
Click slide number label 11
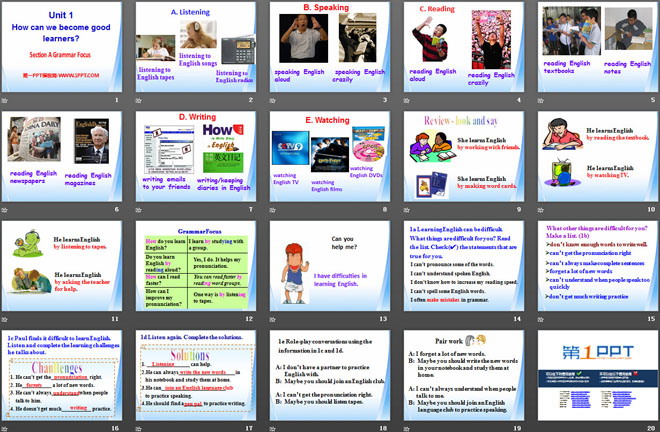click(x=115, y=319)
